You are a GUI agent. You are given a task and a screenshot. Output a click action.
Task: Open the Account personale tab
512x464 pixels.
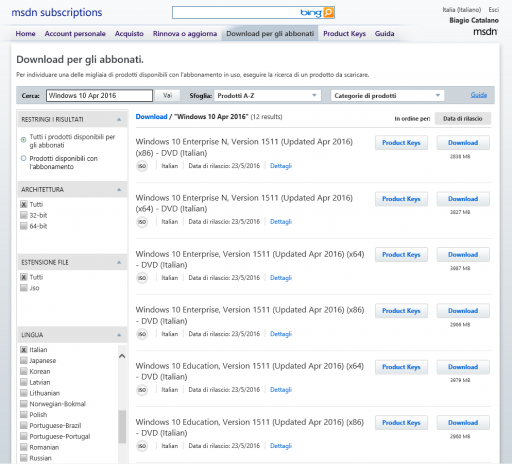tap(75, 34)
